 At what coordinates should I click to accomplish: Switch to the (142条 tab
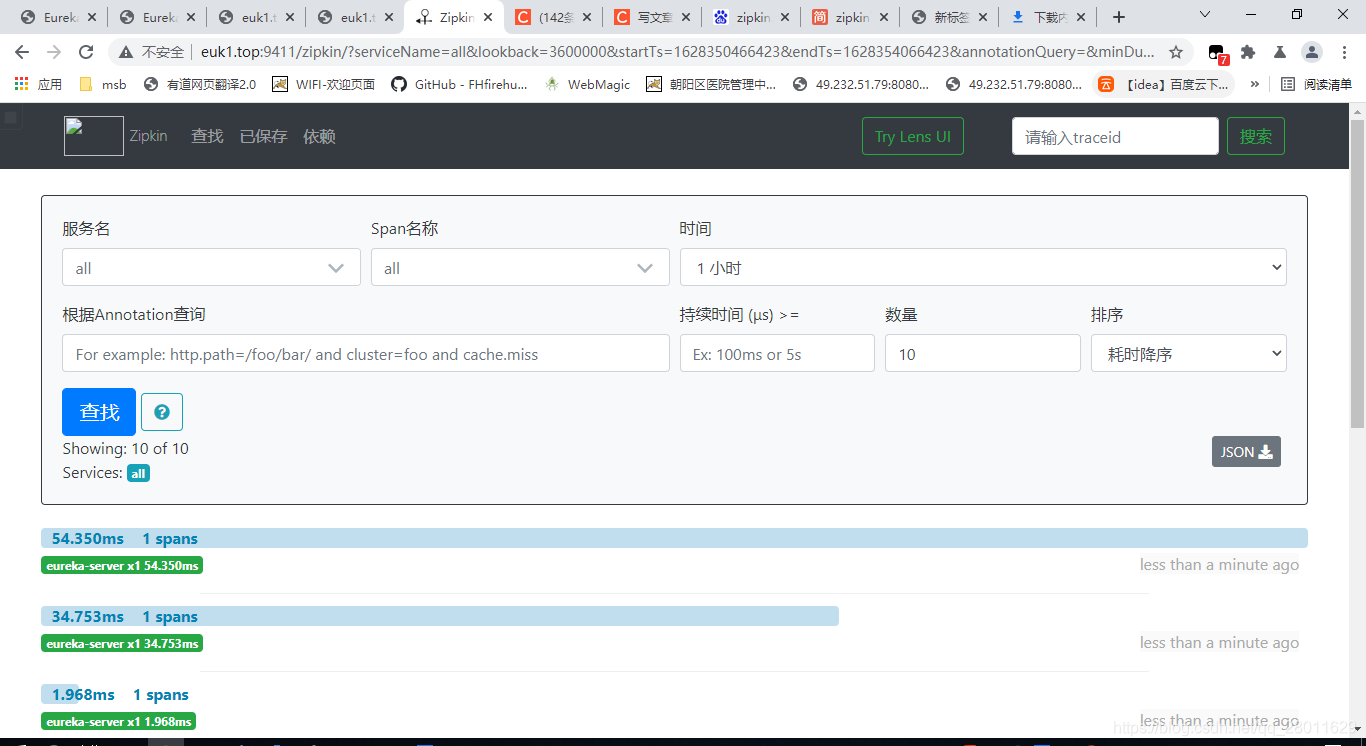[x=555, y=17]
